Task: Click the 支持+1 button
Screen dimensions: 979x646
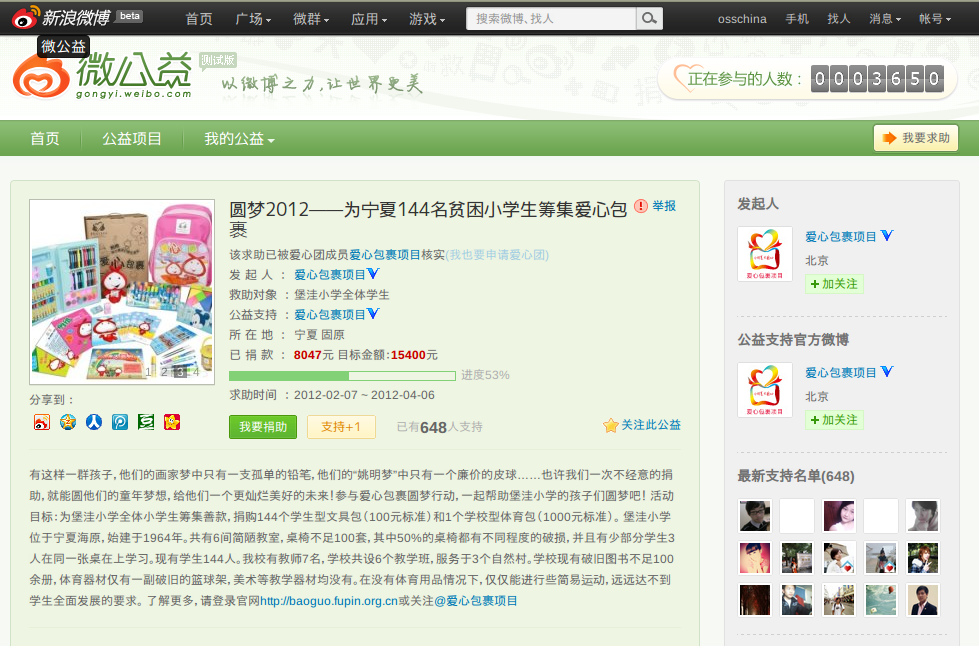Action: click(x=341, y=427)
